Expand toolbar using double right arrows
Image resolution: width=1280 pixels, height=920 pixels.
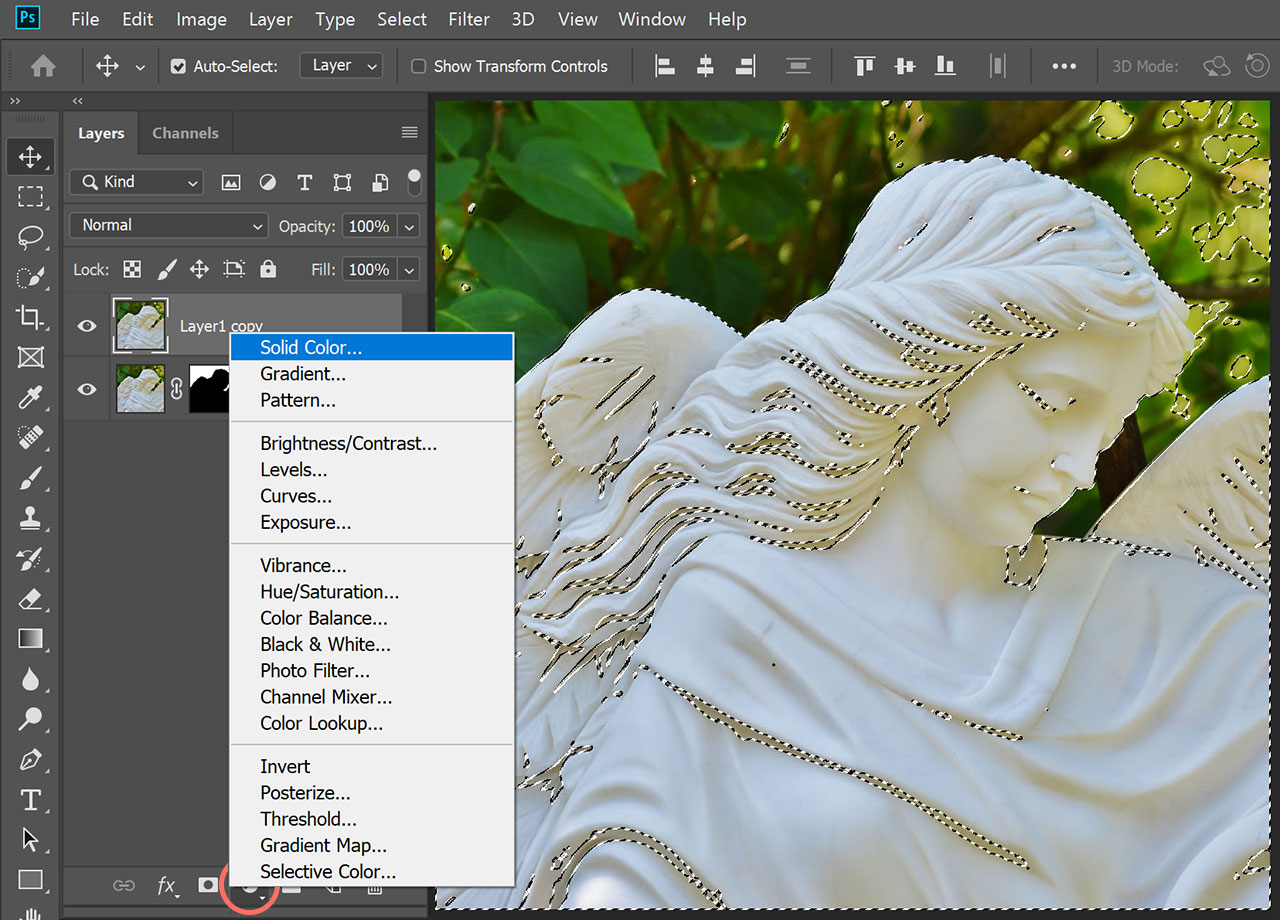16,101
